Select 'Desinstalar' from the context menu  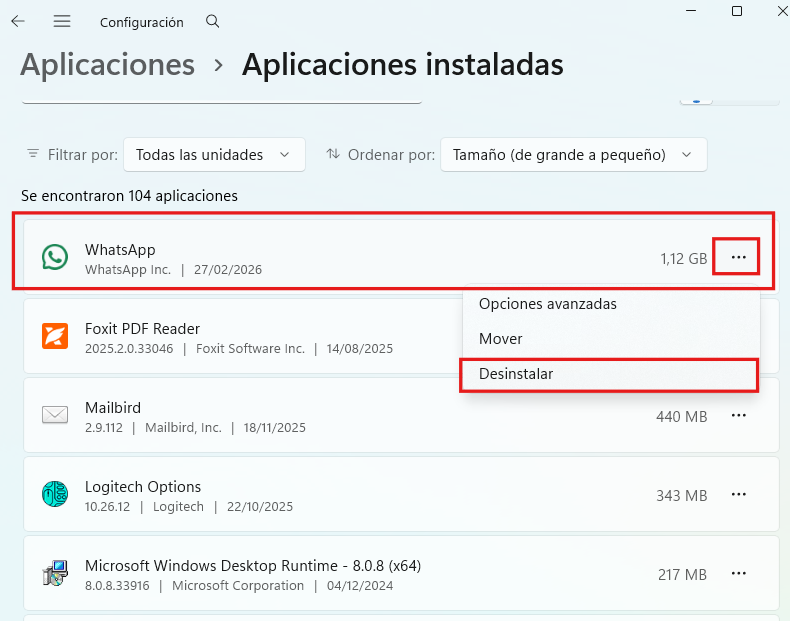(x=516, y=374)
